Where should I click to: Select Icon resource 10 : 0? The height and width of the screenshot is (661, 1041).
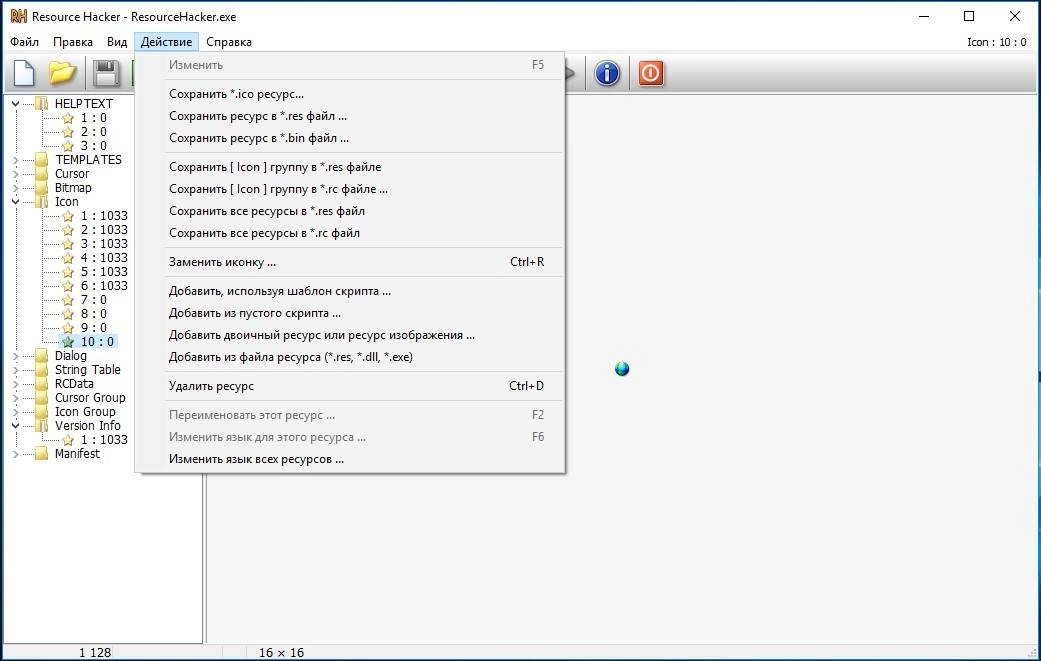coord(98,342)
